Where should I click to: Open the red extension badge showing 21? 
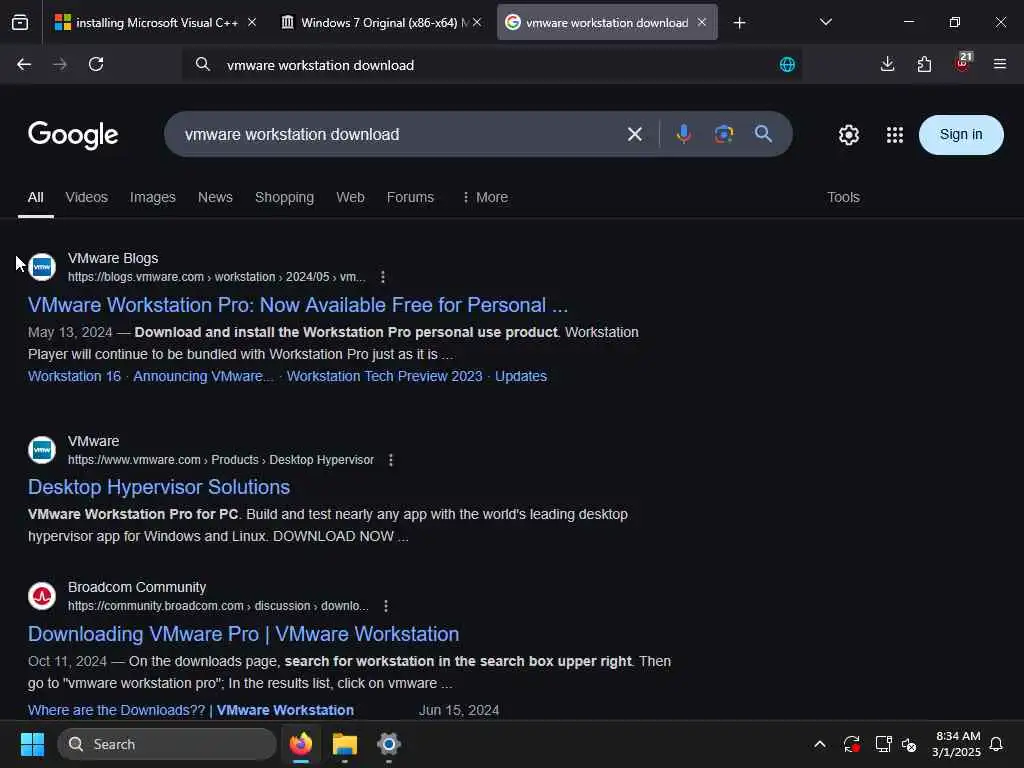963,63
